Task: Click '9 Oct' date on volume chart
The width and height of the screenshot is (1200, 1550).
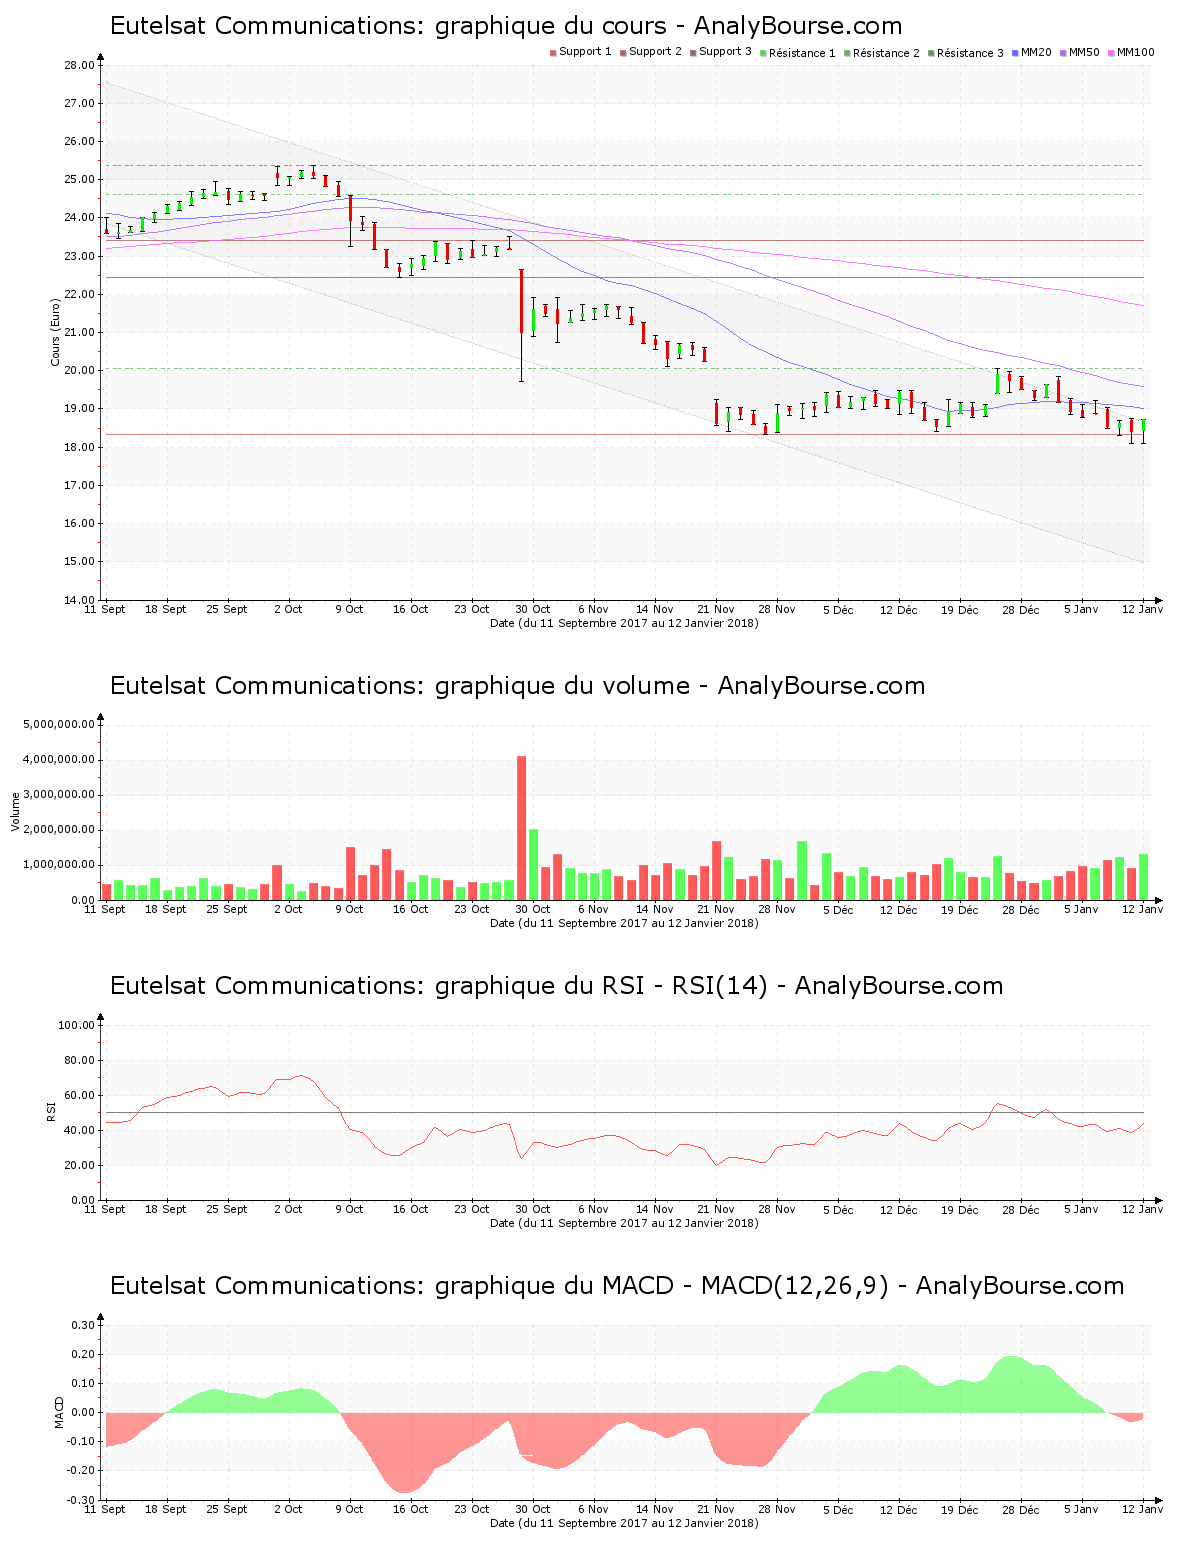Action: [349, 909]
